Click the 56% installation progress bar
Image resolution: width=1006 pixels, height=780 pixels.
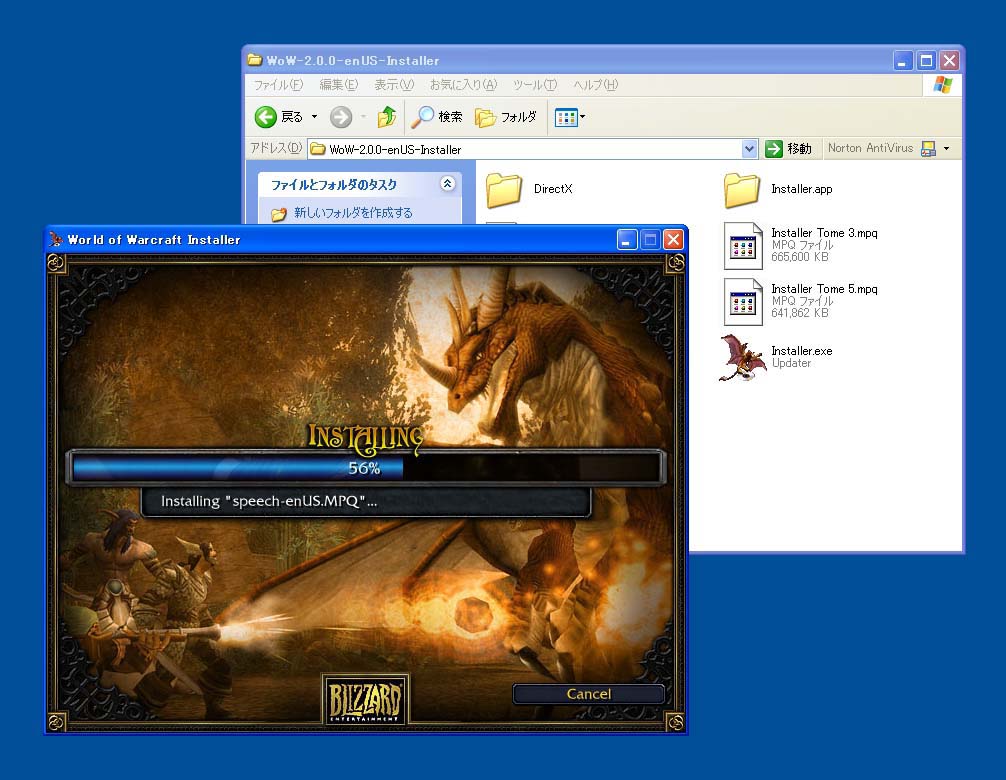[364, 468]
